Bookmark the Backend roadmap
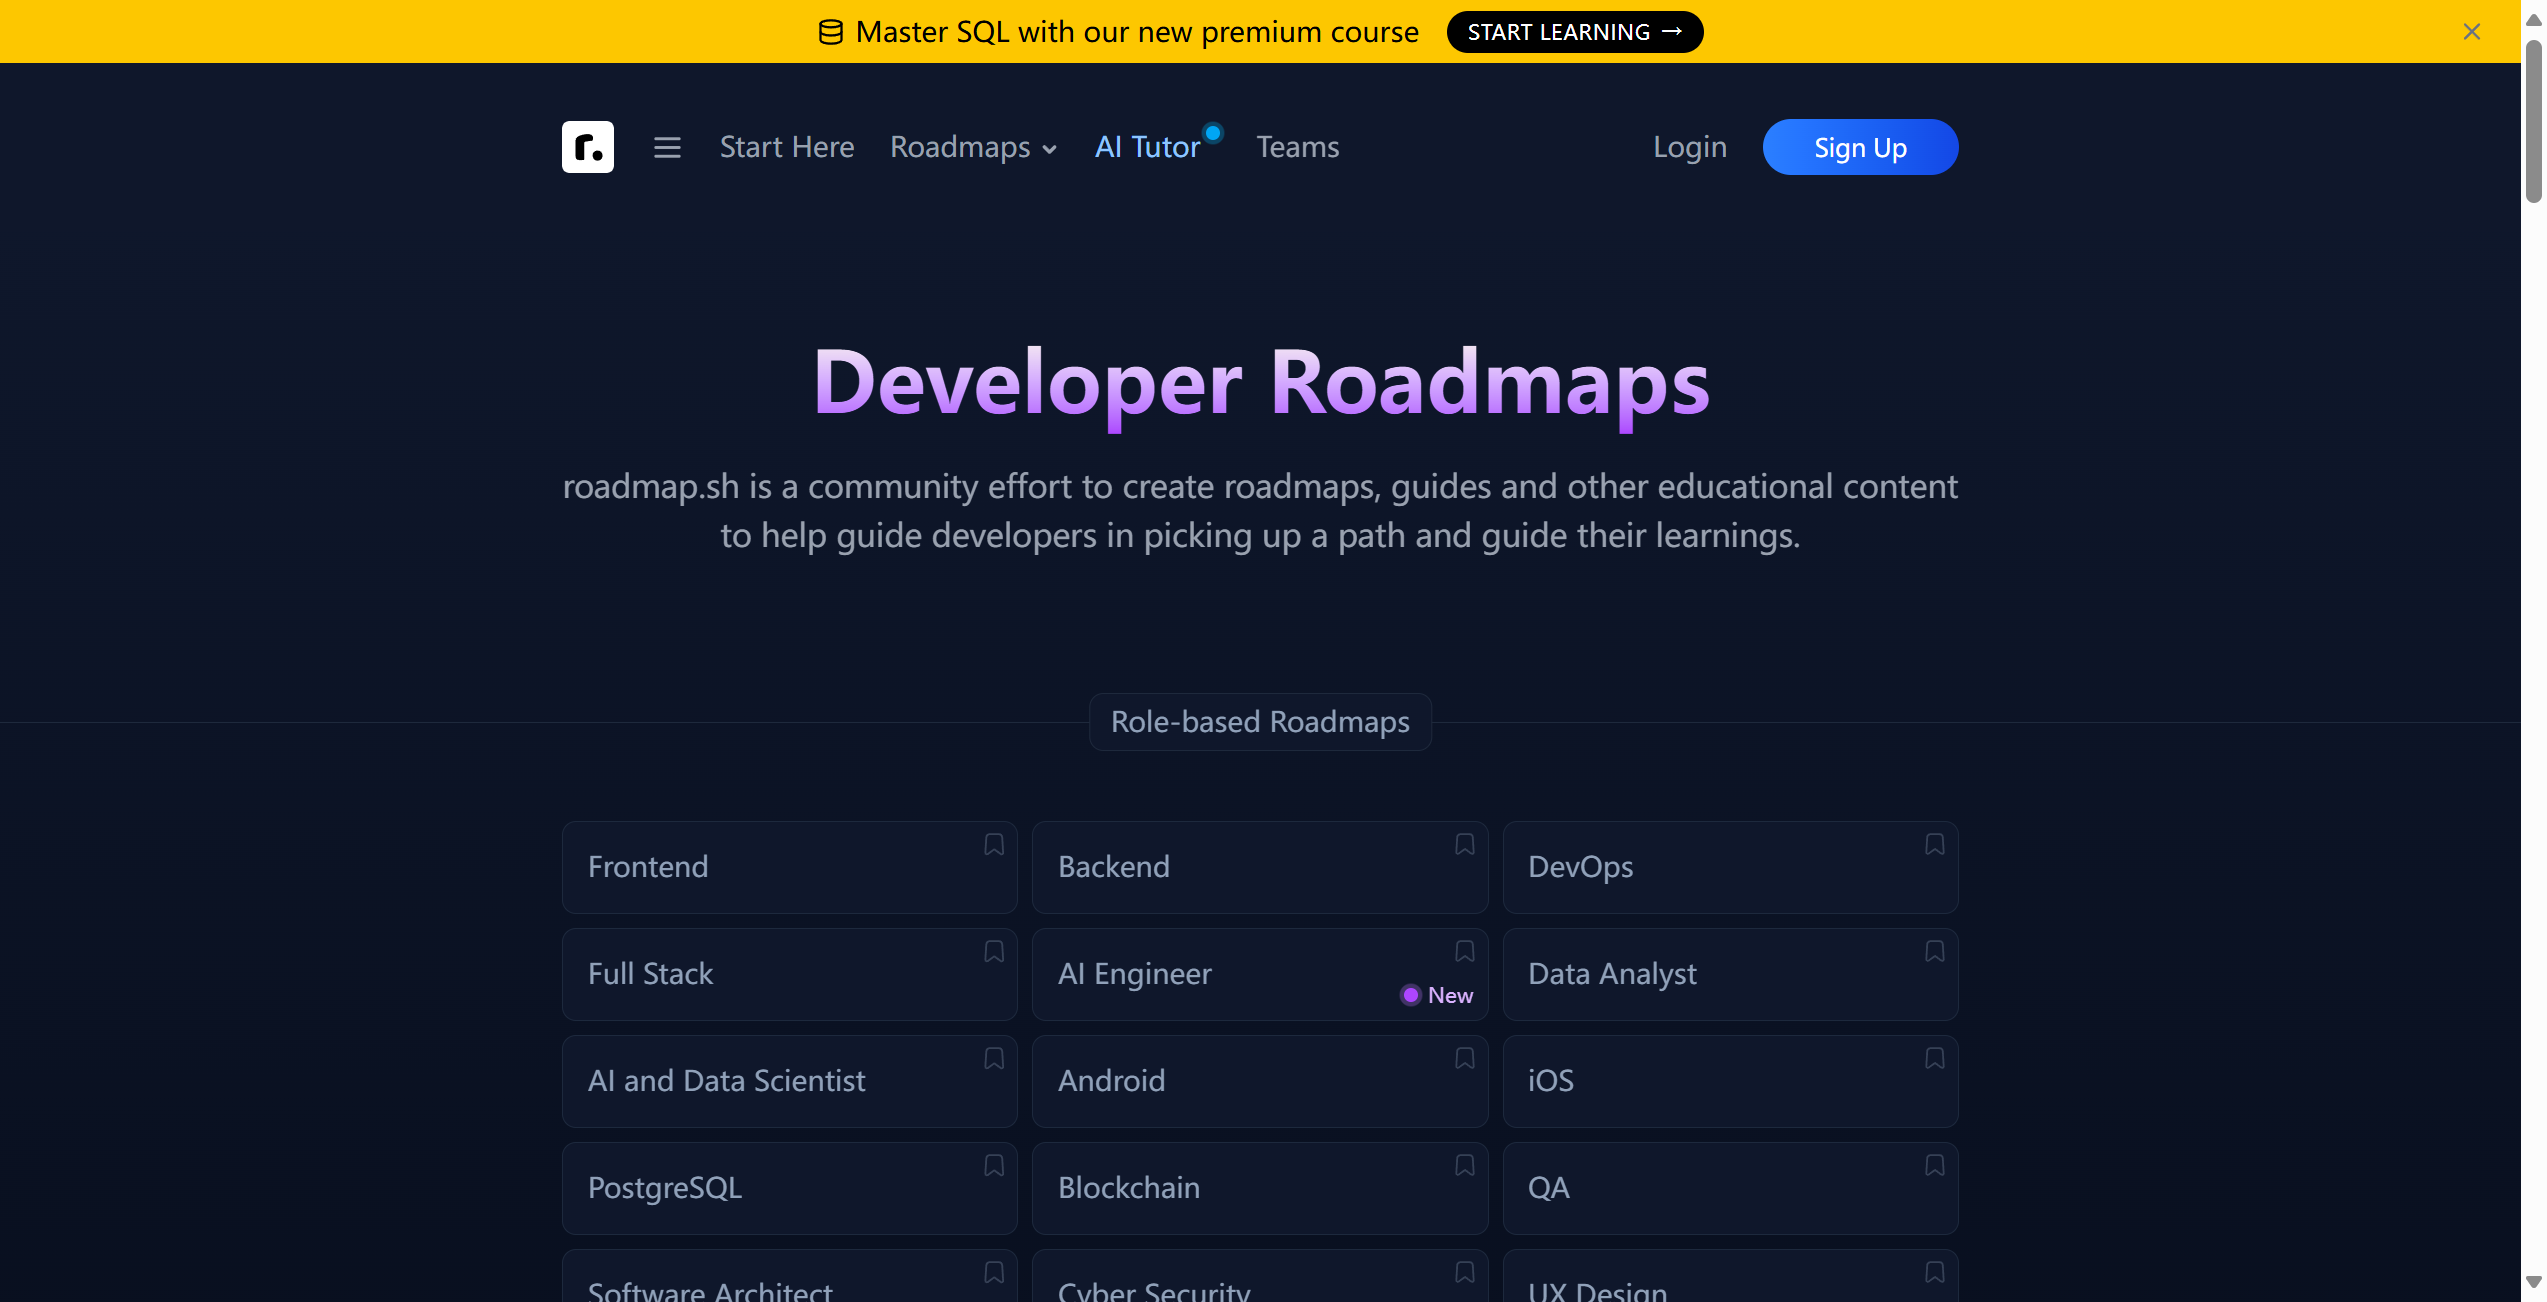The height and width of the screenshot is (1302, 2547). click(x=1464, y=845)
